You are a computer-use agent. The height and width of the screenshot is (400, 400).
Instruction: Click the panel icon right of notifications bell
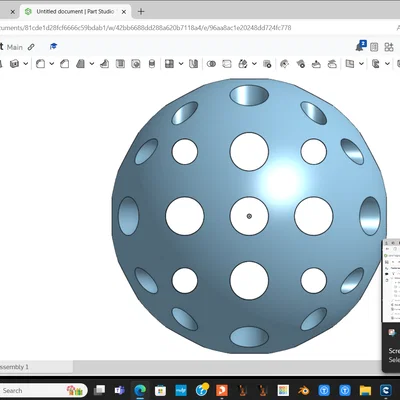click(x=374, y=47)
